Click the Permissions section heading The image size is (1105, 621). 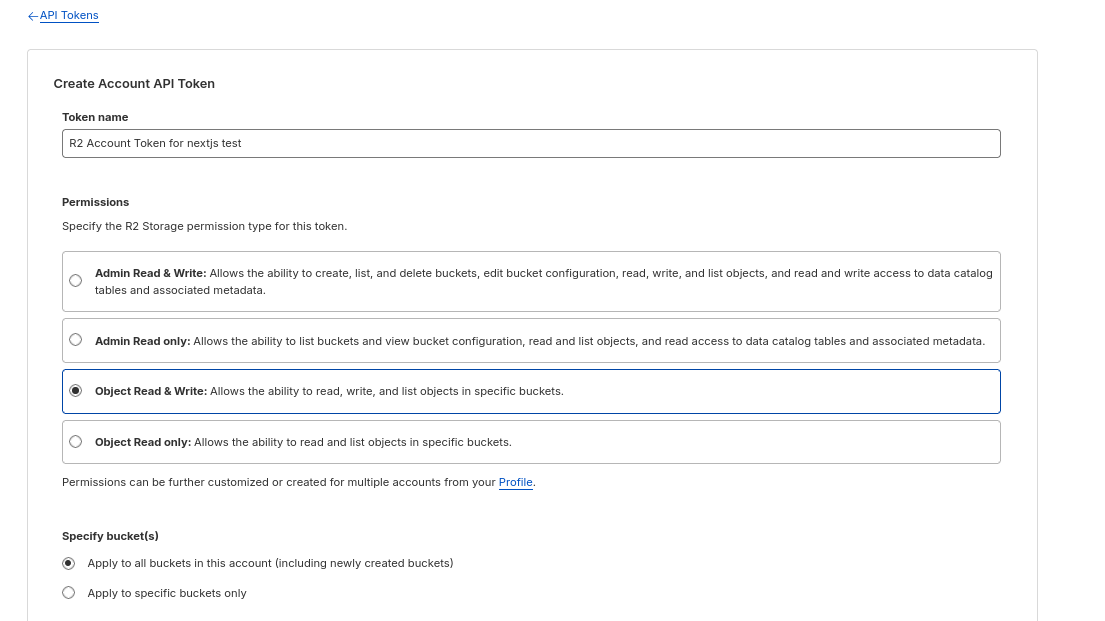[95, 202]
